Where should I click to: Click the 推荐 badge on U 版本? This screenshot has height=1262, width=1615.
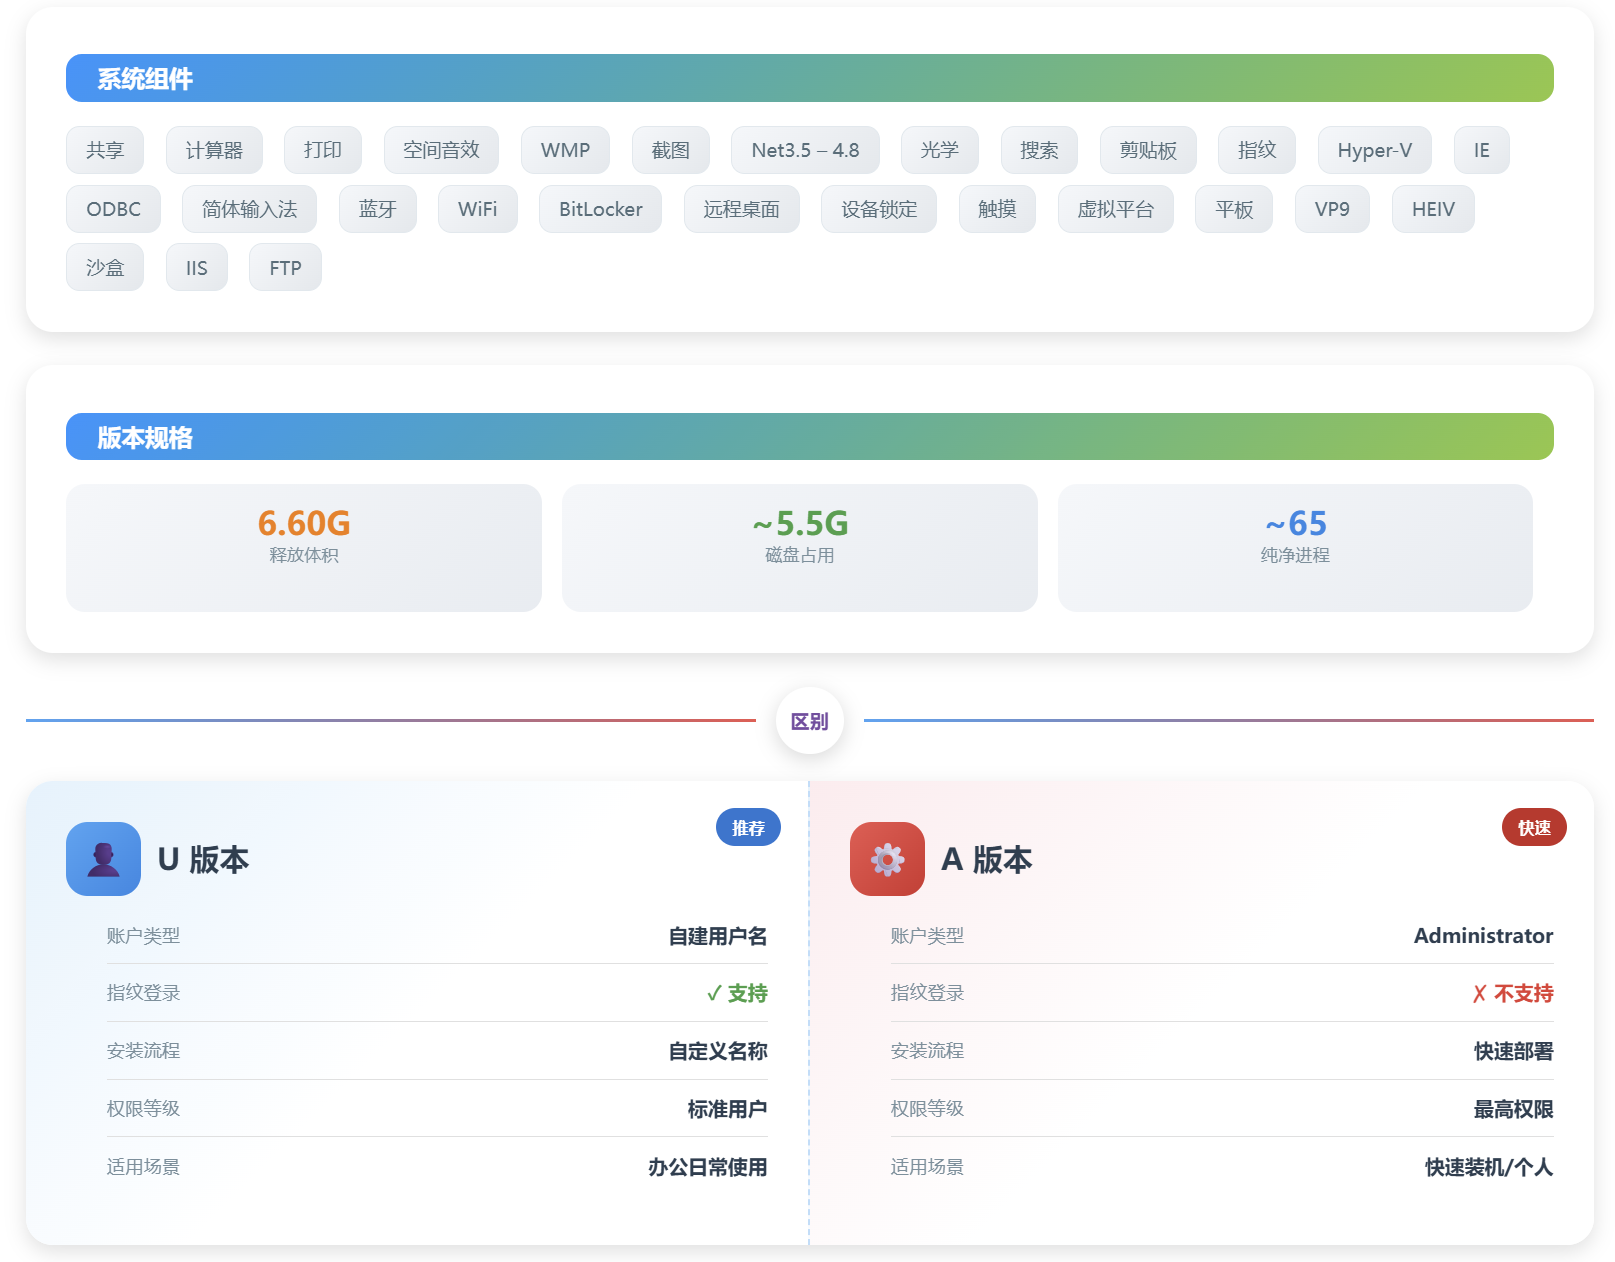tap(748, 828)
